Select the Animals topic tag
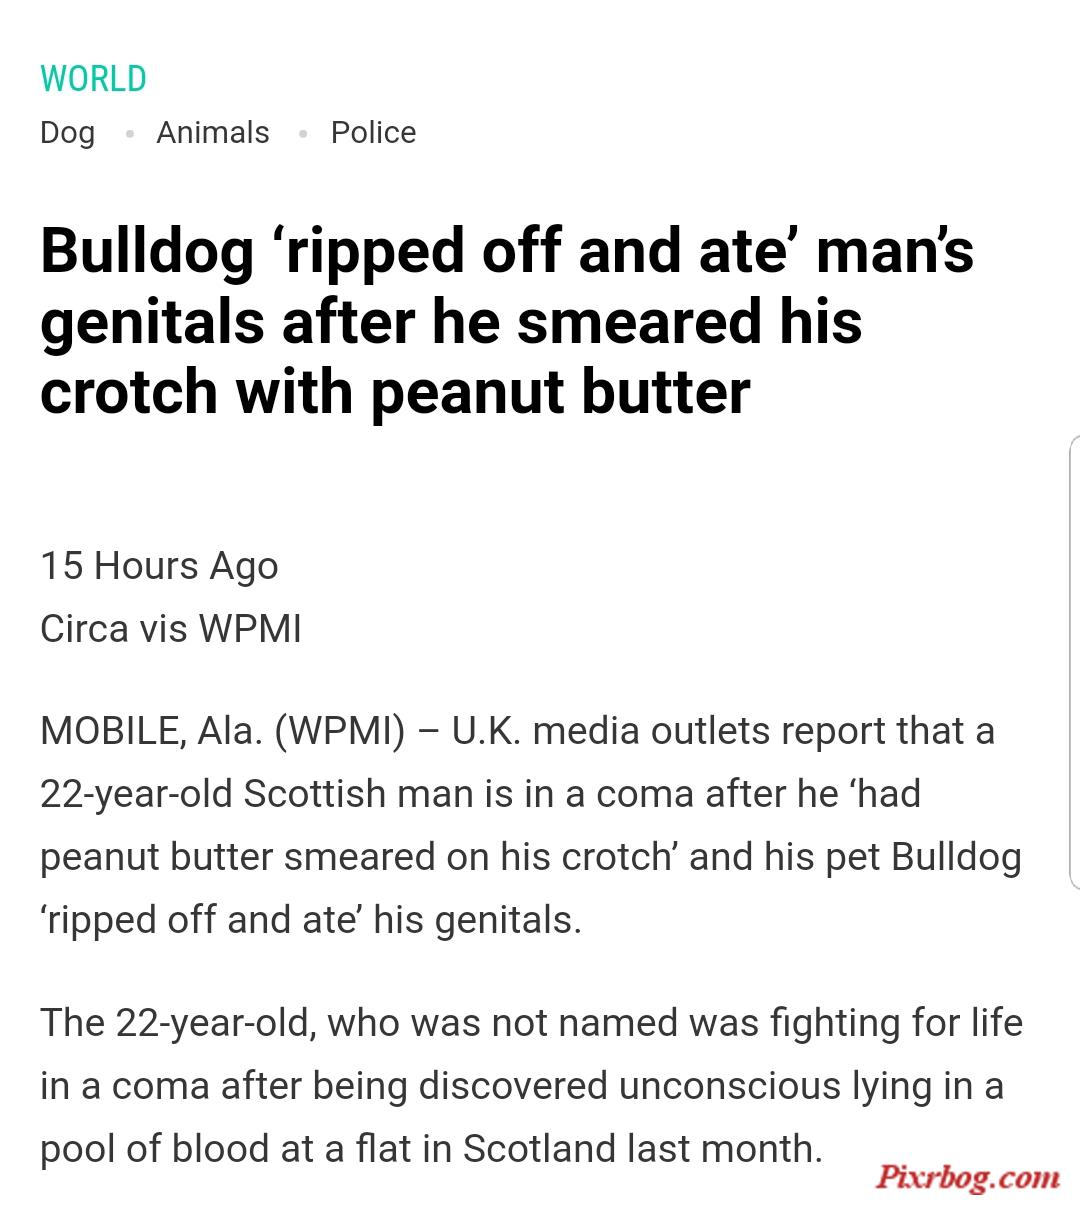Image resolution: width=1080 pixels, height=1210 pixels. [213, 132]
